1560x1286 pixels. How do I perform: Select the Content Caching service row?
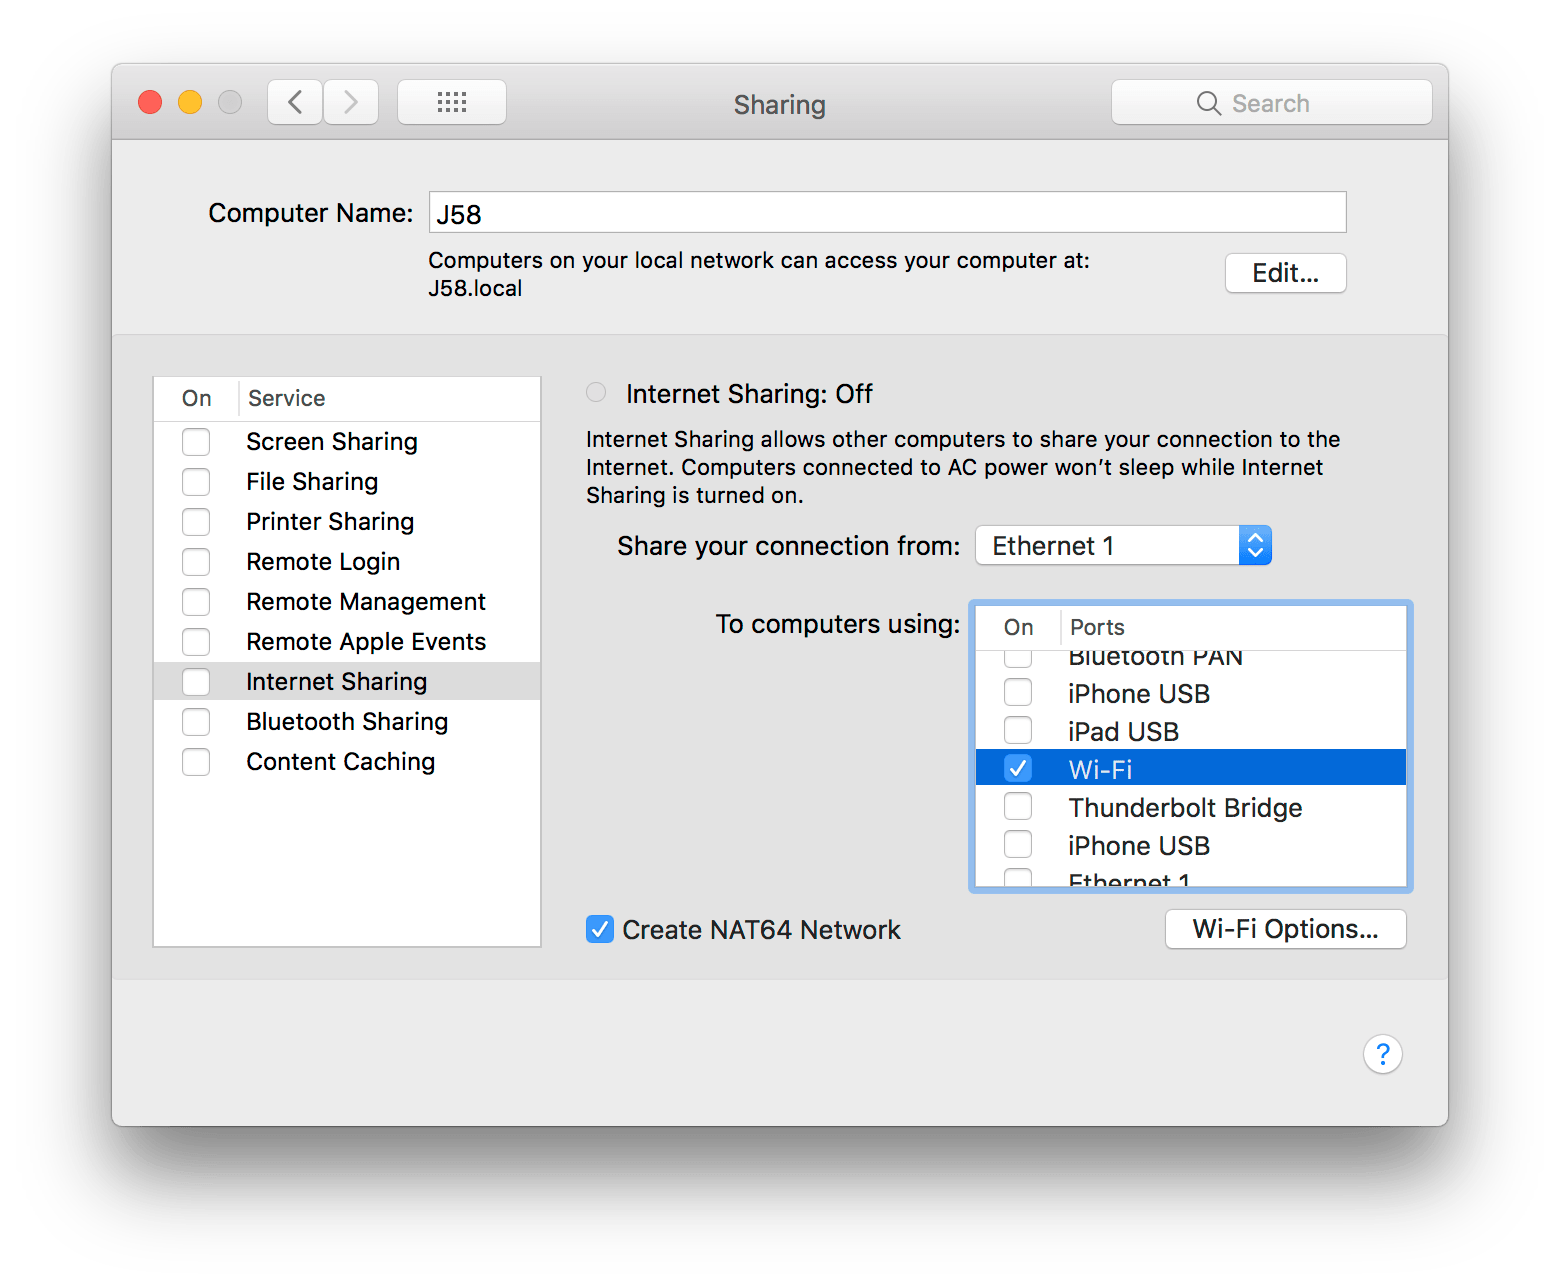[347, 762]
